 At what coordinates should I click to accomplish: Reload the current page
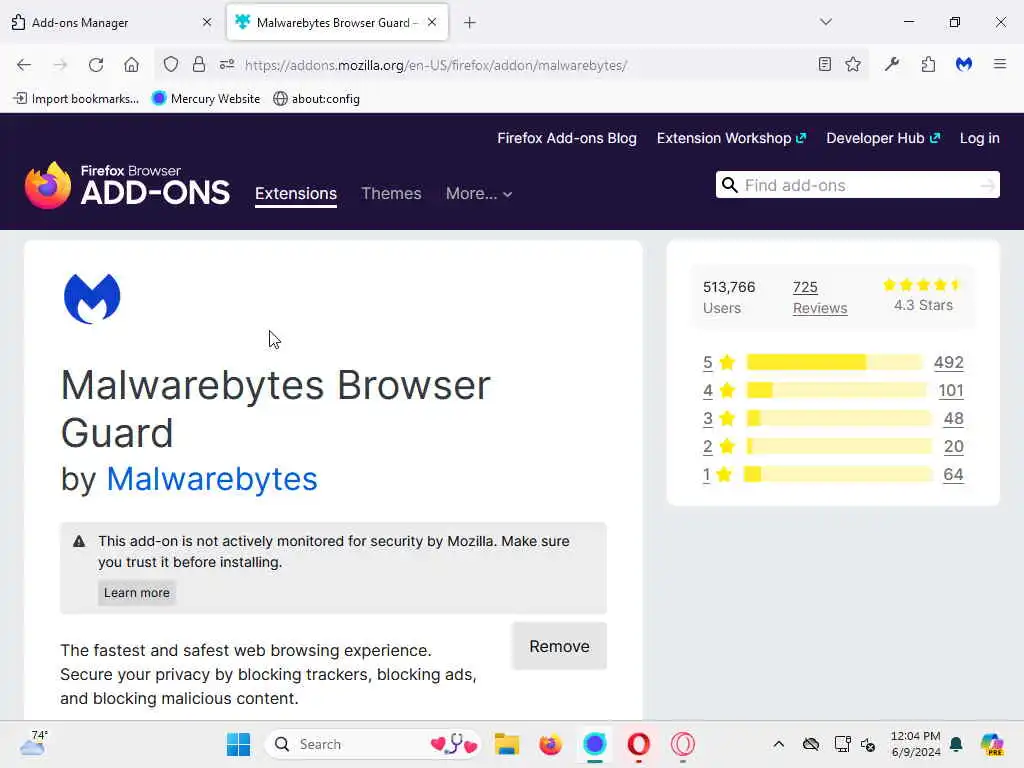click(96, 65)
